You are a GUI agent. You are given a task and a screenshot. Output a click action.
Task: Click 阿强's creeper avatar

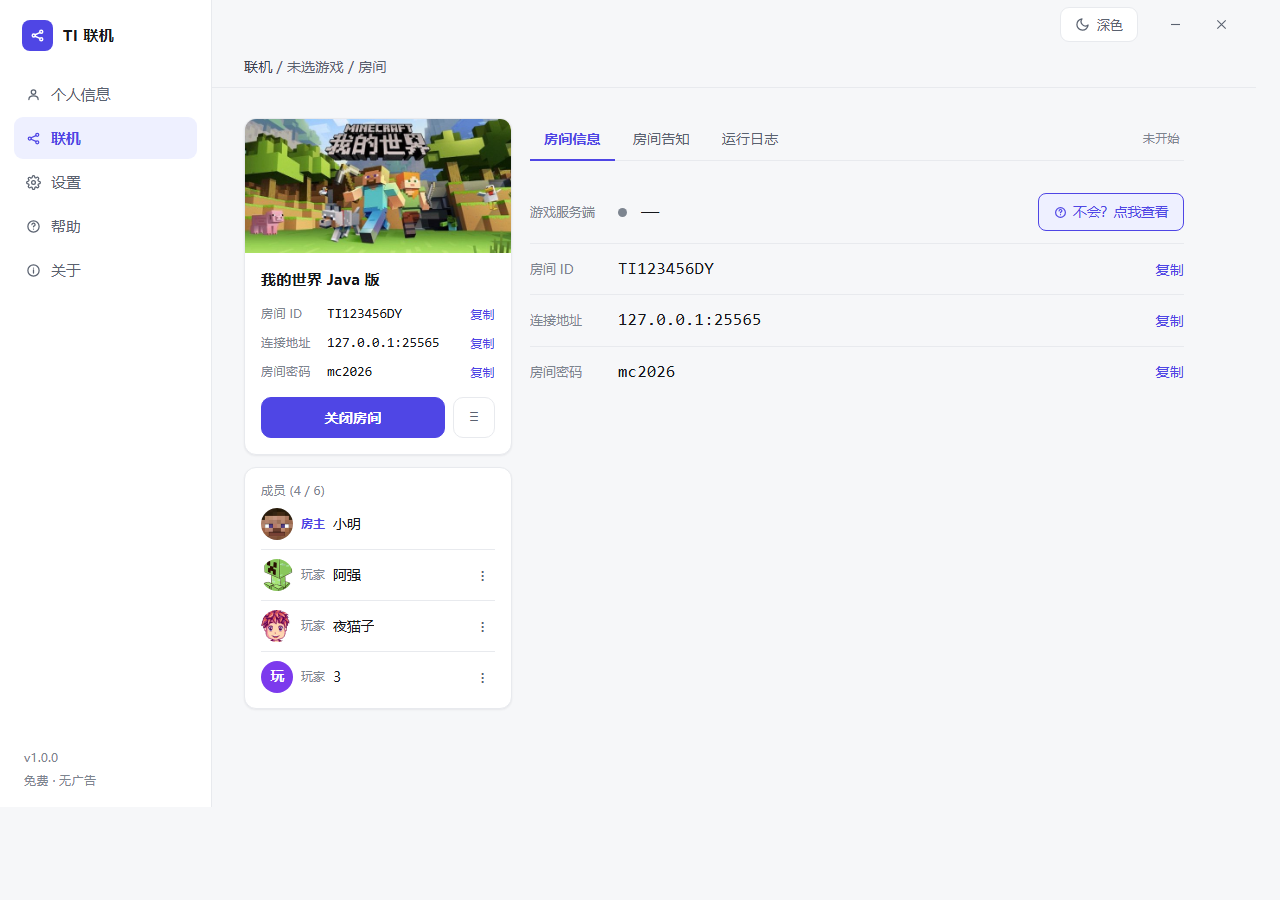coord(277,575)
